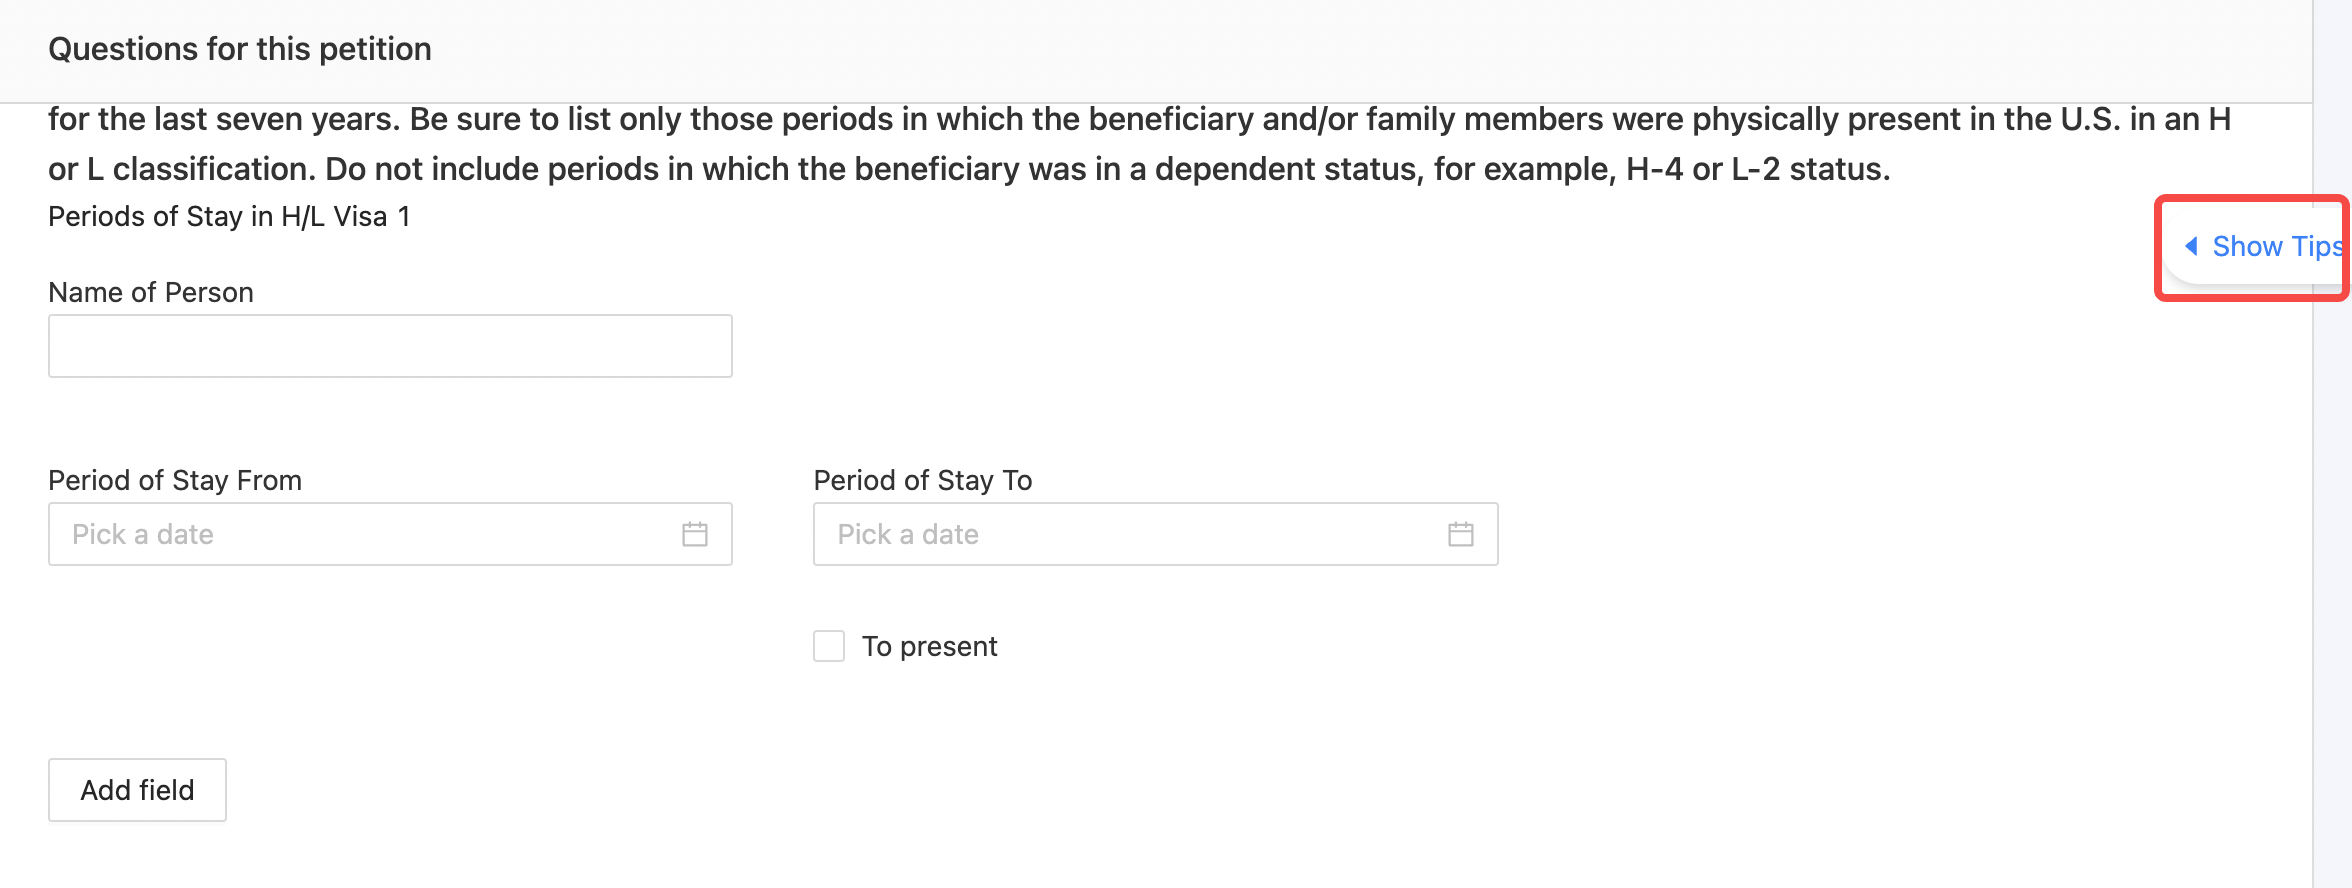Click the Add field button
The width and height of the screenshot is (2352, 888).
point(137,790)
